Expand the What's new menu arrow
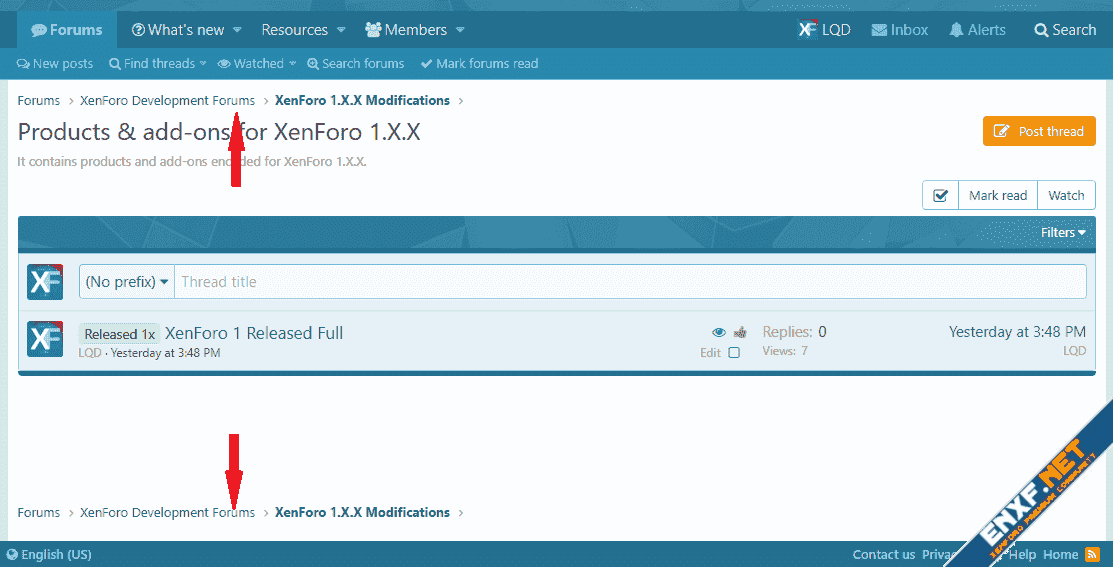Image resolution: width=1113 pixels, height=567 pixels. 237,30
